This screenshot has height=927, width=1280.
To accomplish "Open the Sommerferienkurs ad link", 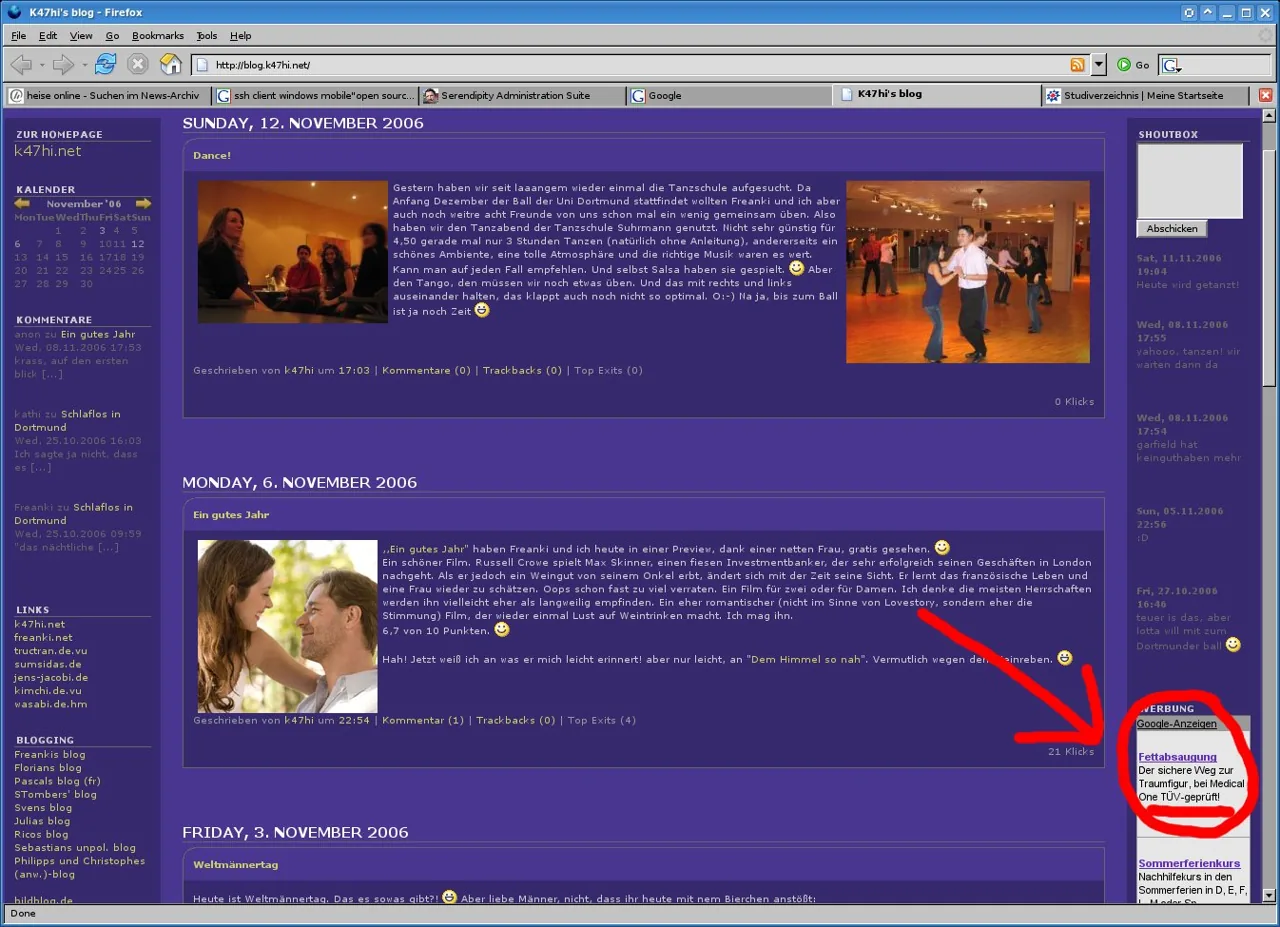I will [x=1189, y=863].
